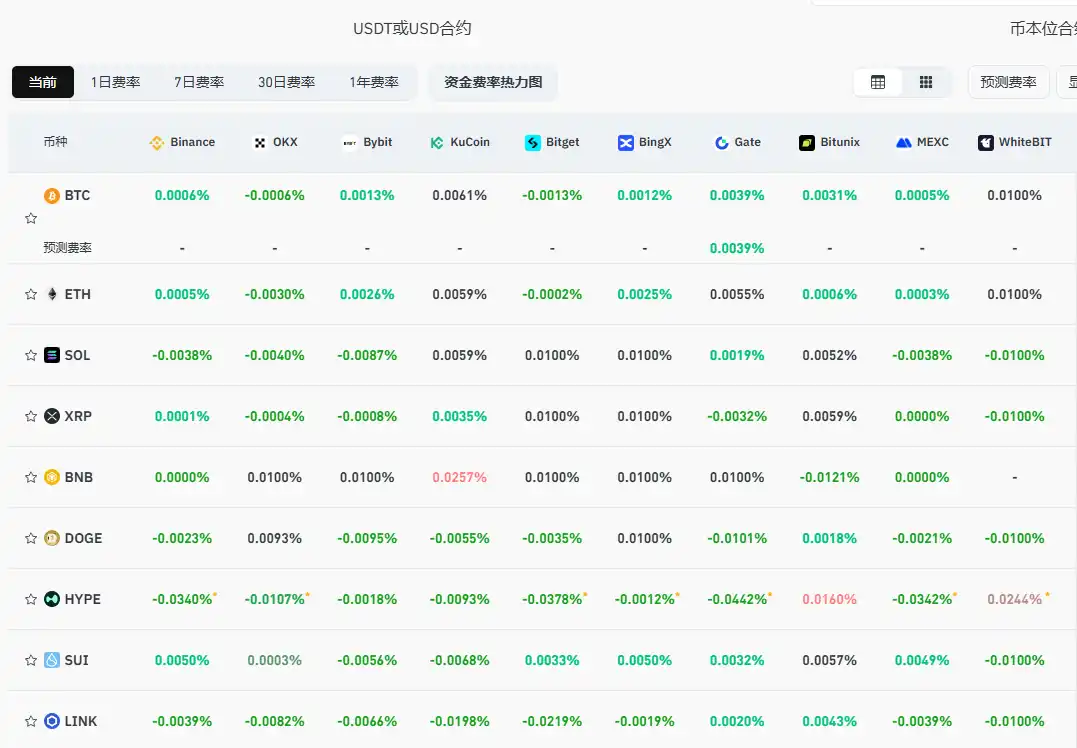Click ETH Gate rate 0.0055%
Screen dimensions: 1077x748
coord(737,294)
